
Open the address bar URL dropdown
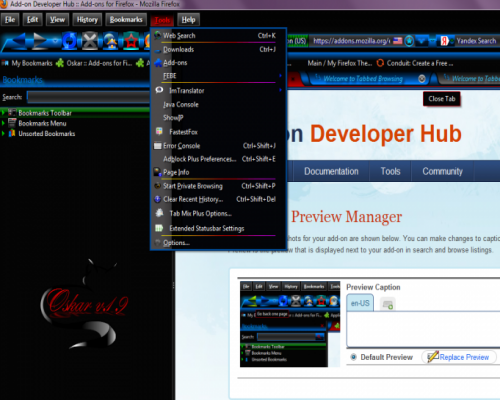click(x=422, y=41)
